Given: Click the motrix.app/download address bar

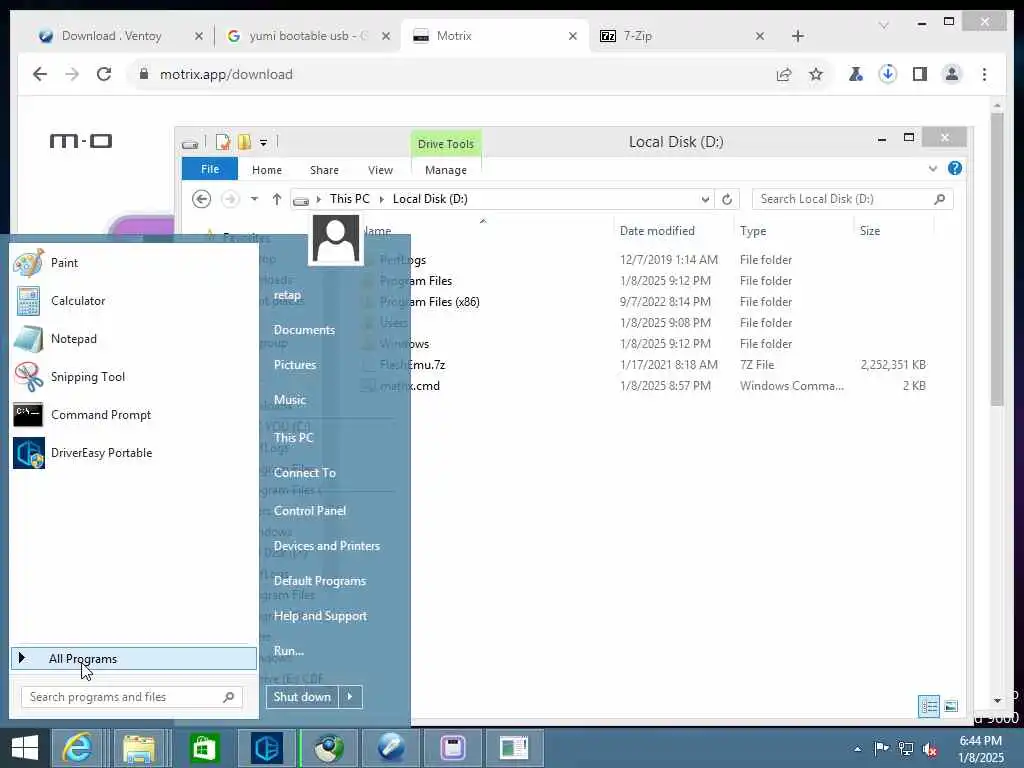Looking at the screenshot, I should (x=451, y=74).
